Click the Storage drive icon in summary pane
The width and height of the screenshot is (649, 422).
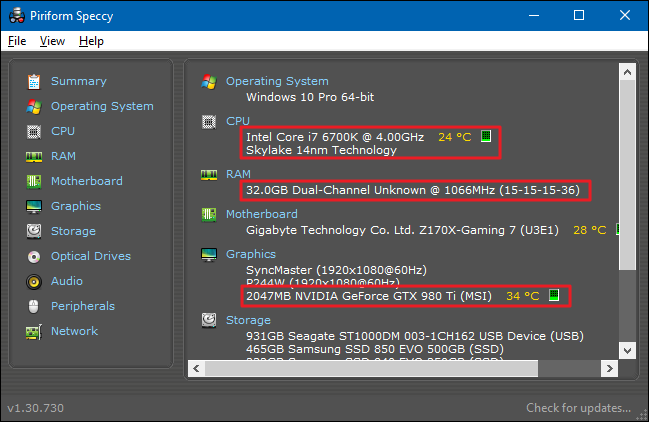[209, 320]
